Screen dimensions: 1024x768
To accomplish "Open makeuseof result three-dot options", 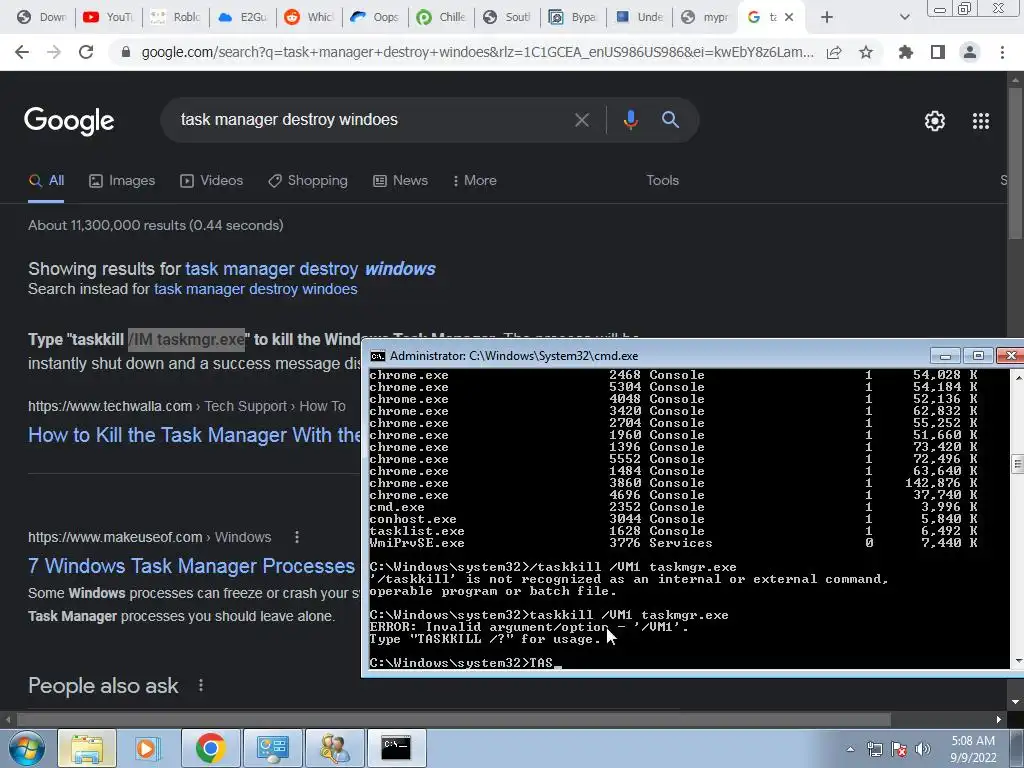I will 297,537.
